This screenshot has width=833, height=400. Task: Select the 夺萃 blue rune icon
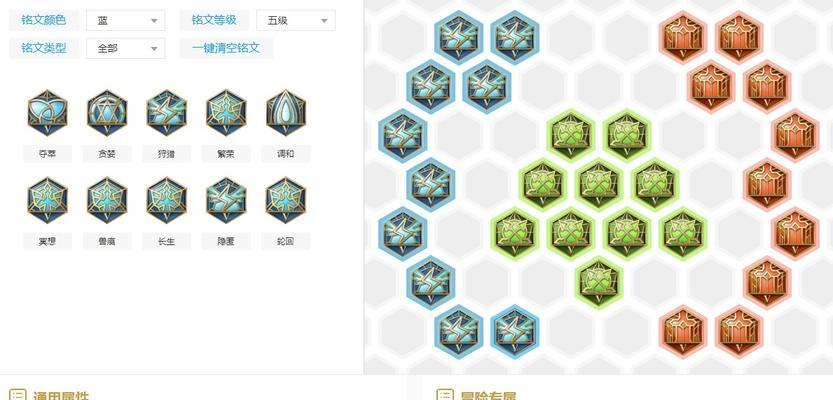click(x=48, y=113)
